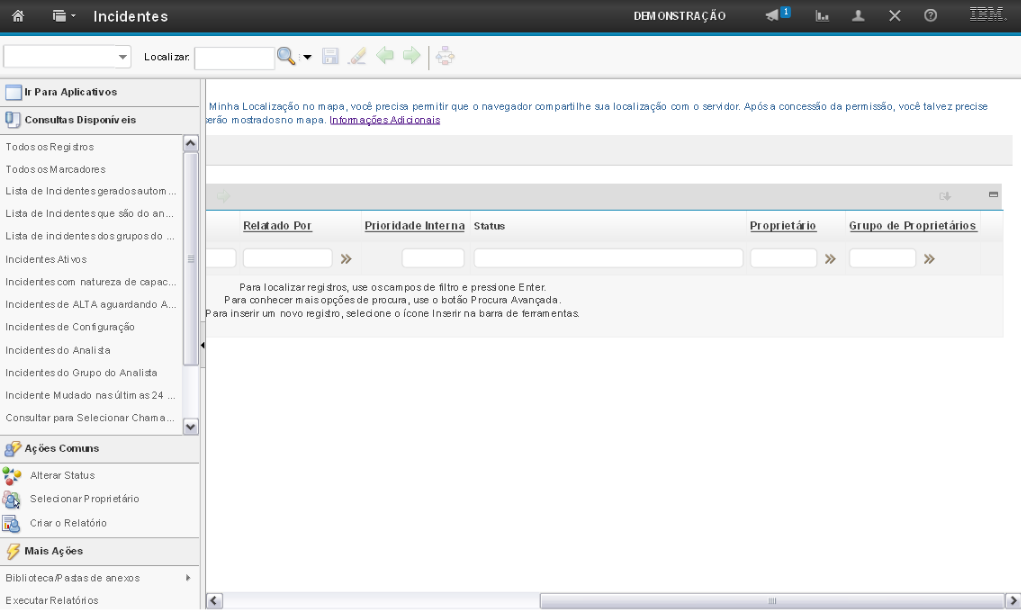
Task: Click the magnifying glass search icon
Action: tap(286, 58)
